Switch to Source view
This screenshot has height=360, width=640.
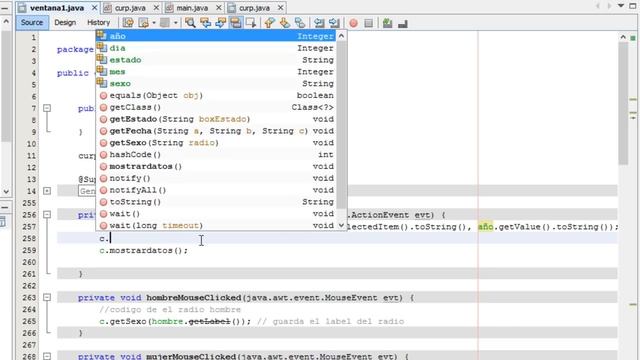coord(32,23)
